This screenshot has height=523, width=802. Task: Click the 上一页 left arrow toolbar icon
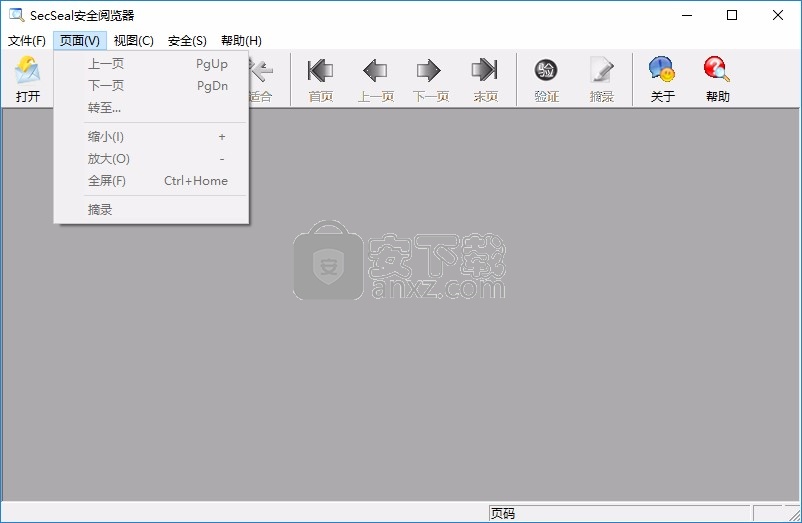pyautogui.click(x=375, y=71)
